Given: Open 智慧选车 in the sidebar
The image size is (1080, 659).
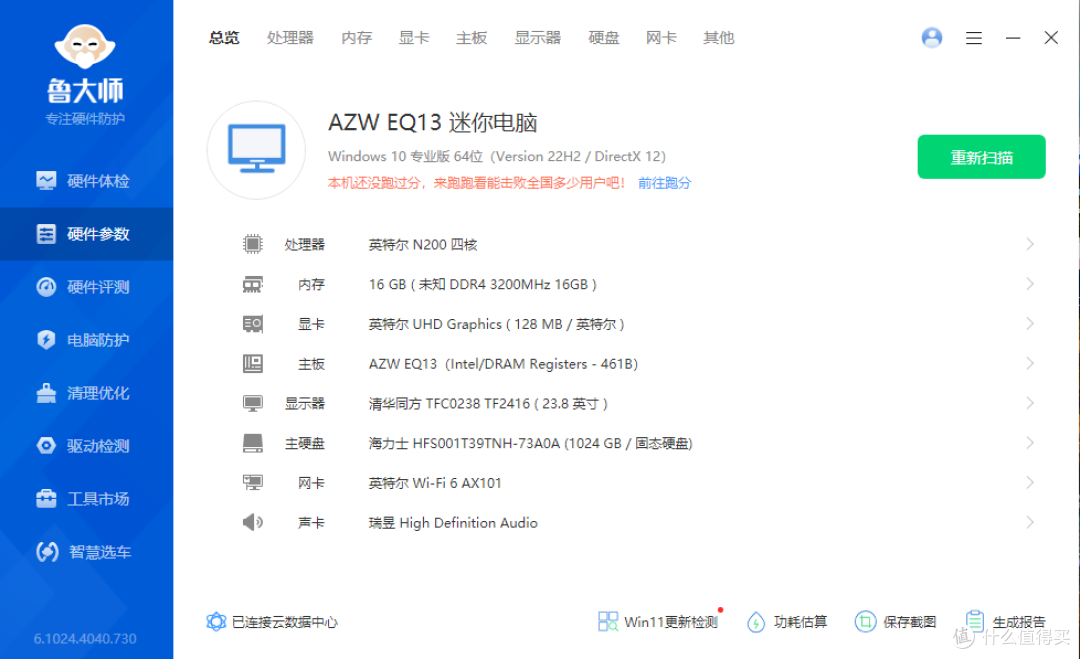Looking at the screenshot, I should pyautogui.click(x=86, y=552).
